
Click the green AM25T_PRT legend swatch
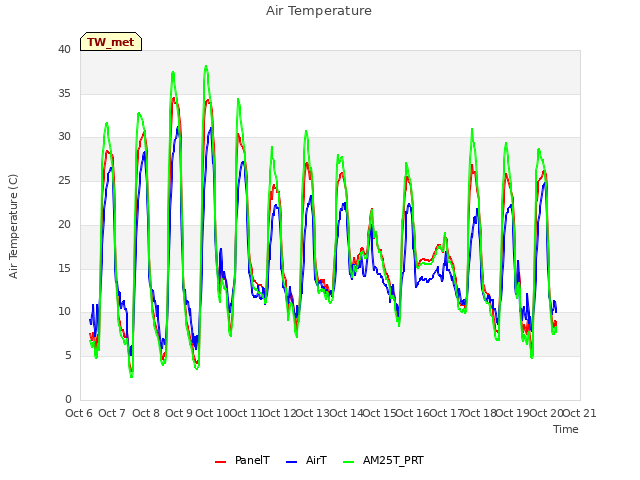coord(349,462)
